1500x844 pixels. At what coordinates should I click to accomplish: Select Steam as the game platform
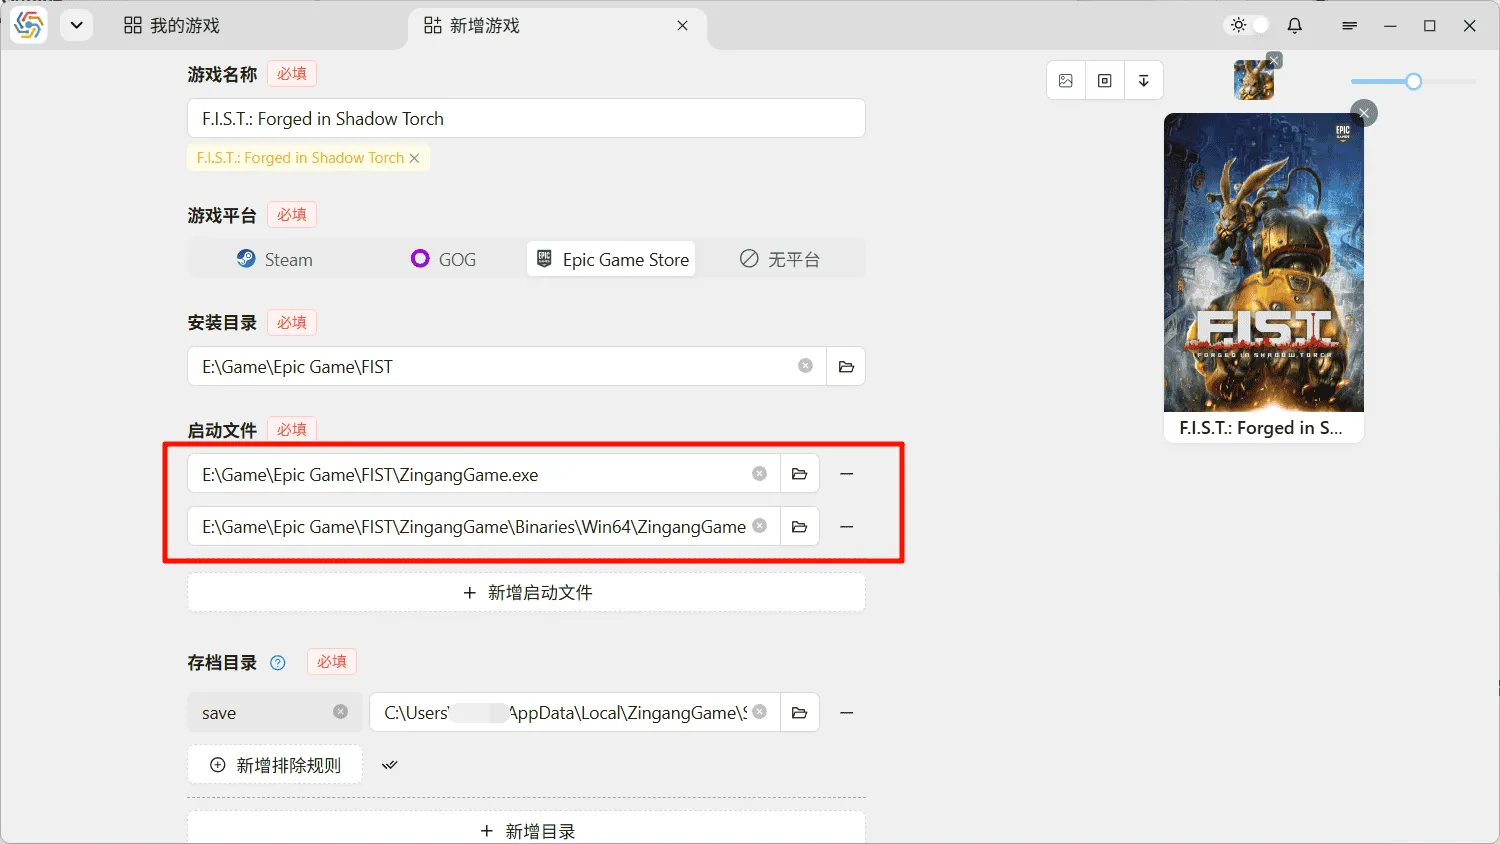[x=275, y=260]
